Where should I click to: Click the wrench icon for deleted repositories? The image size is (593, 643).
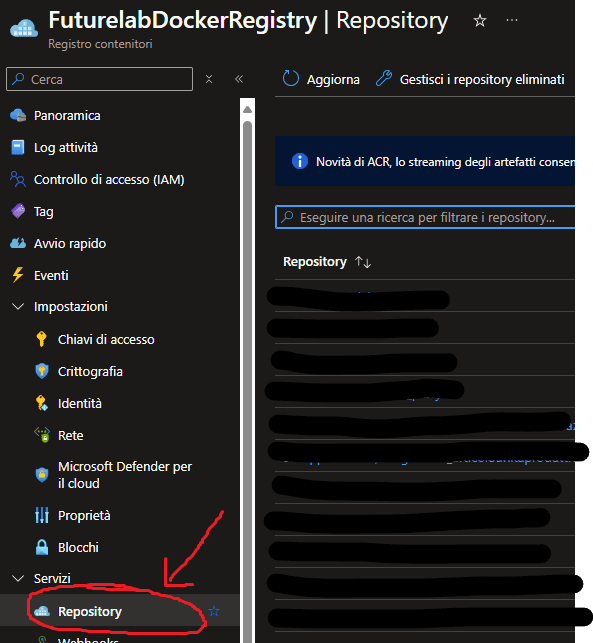tap(384, 78)
